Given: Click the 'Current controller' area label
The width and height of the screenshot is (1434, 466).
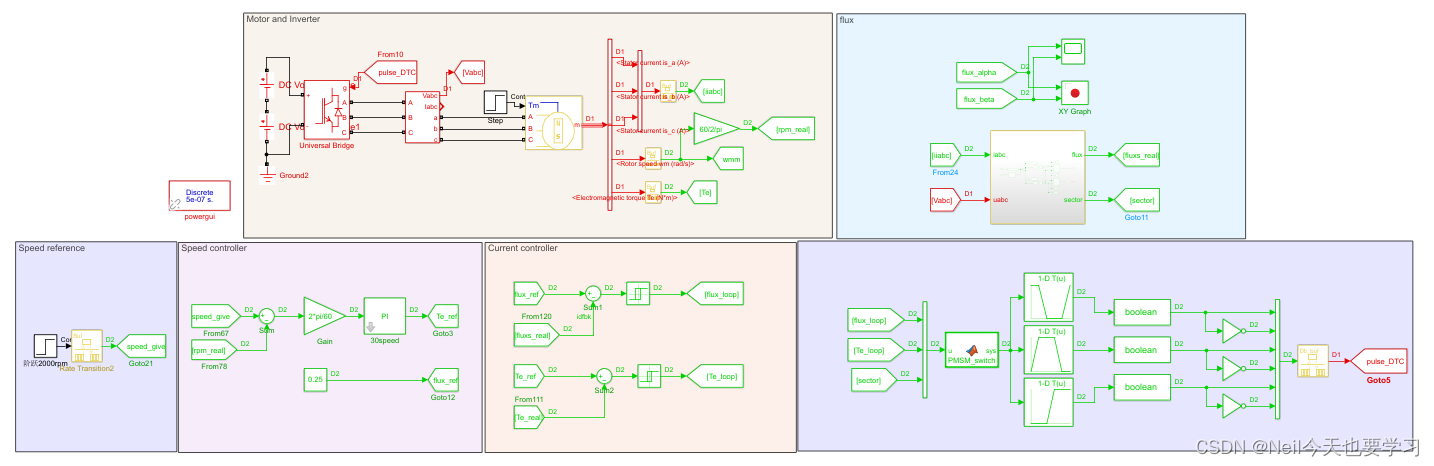Looking at the screenshot, I should pos(523,248).
